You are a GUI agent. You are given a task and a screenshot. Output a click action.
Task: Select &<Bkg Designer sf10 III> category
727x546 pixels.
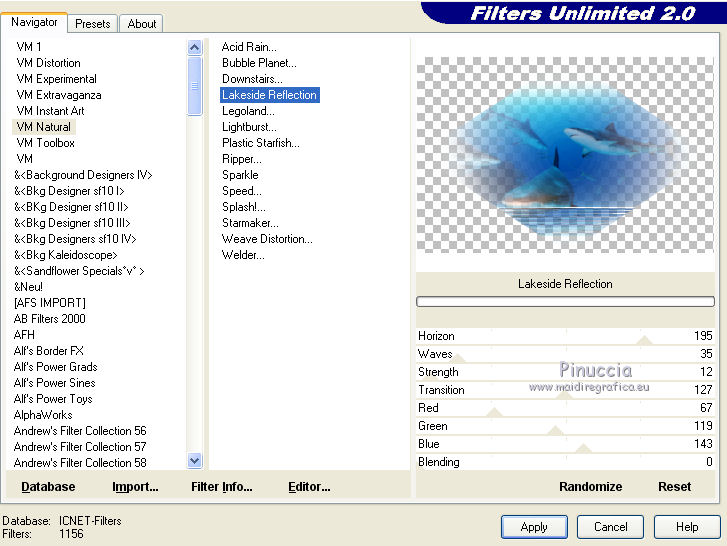[72, 223]
